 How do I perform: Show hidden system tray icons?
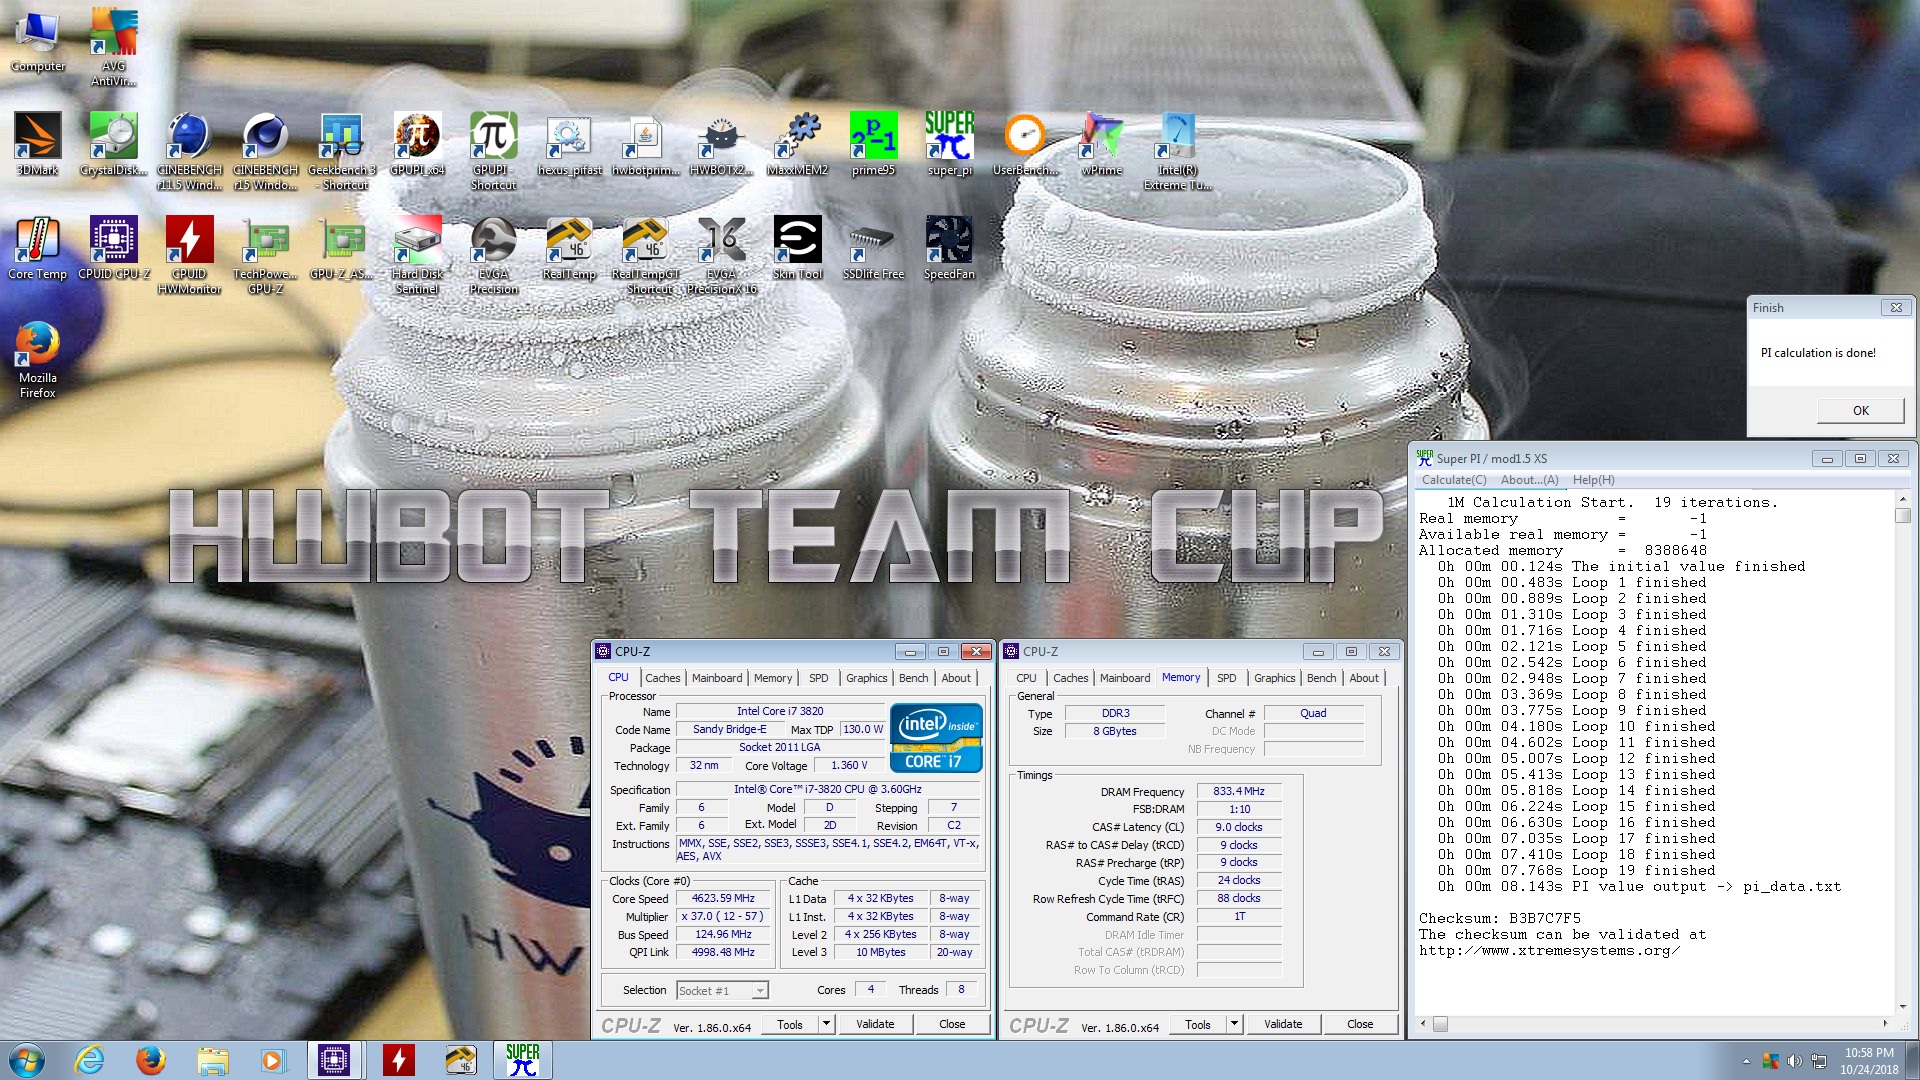[x=1746, y=1061]
